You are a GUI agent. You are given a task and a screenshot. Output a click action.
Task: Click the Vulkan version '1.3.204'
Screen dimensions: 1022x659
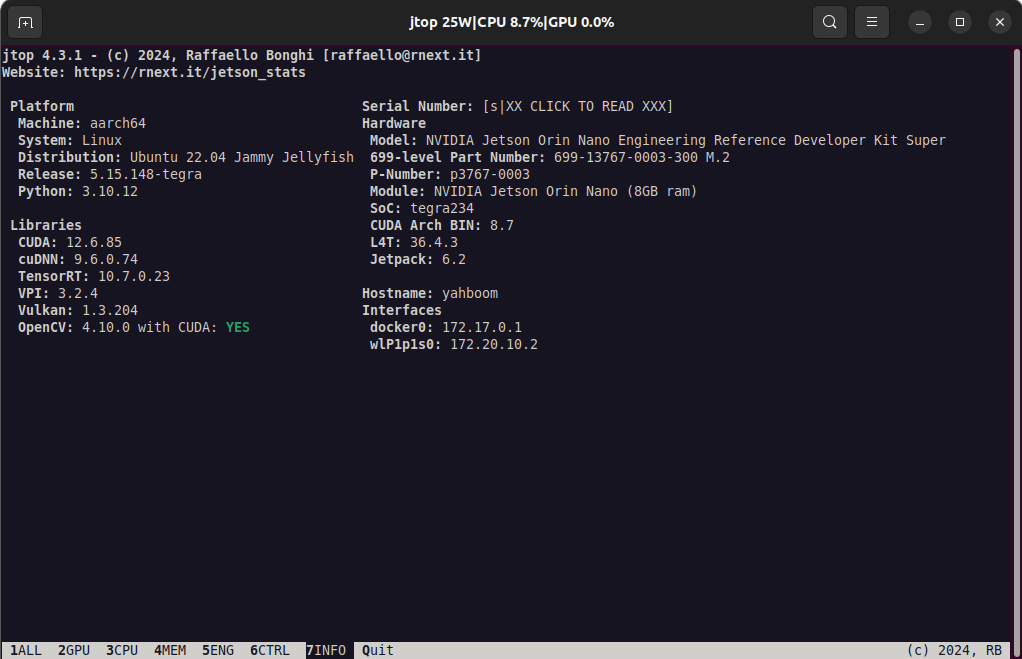(110, 310)
